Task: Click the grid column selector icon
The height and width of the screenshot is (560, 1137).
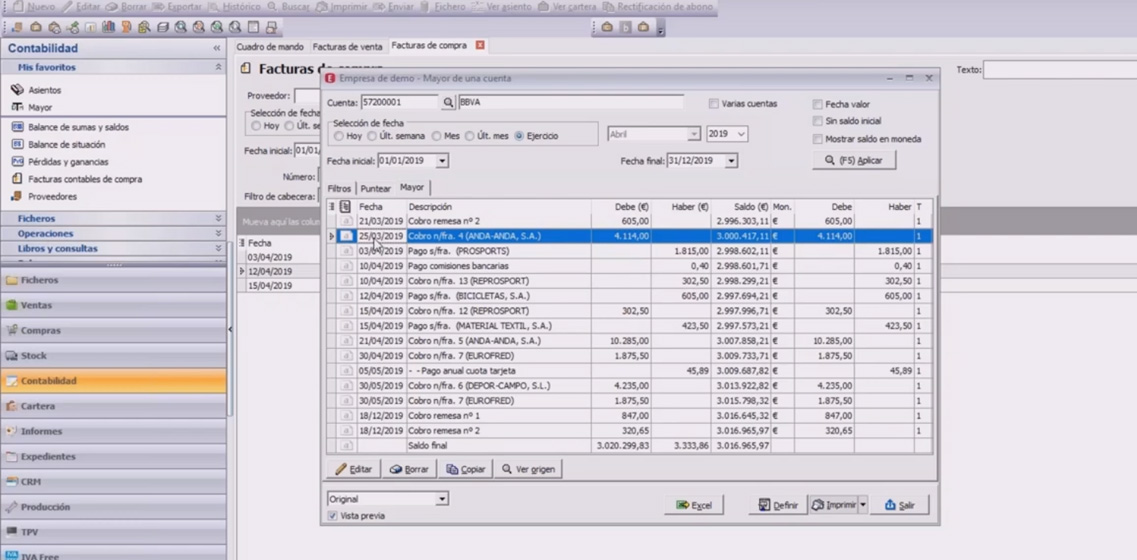Action: point(332,207)
